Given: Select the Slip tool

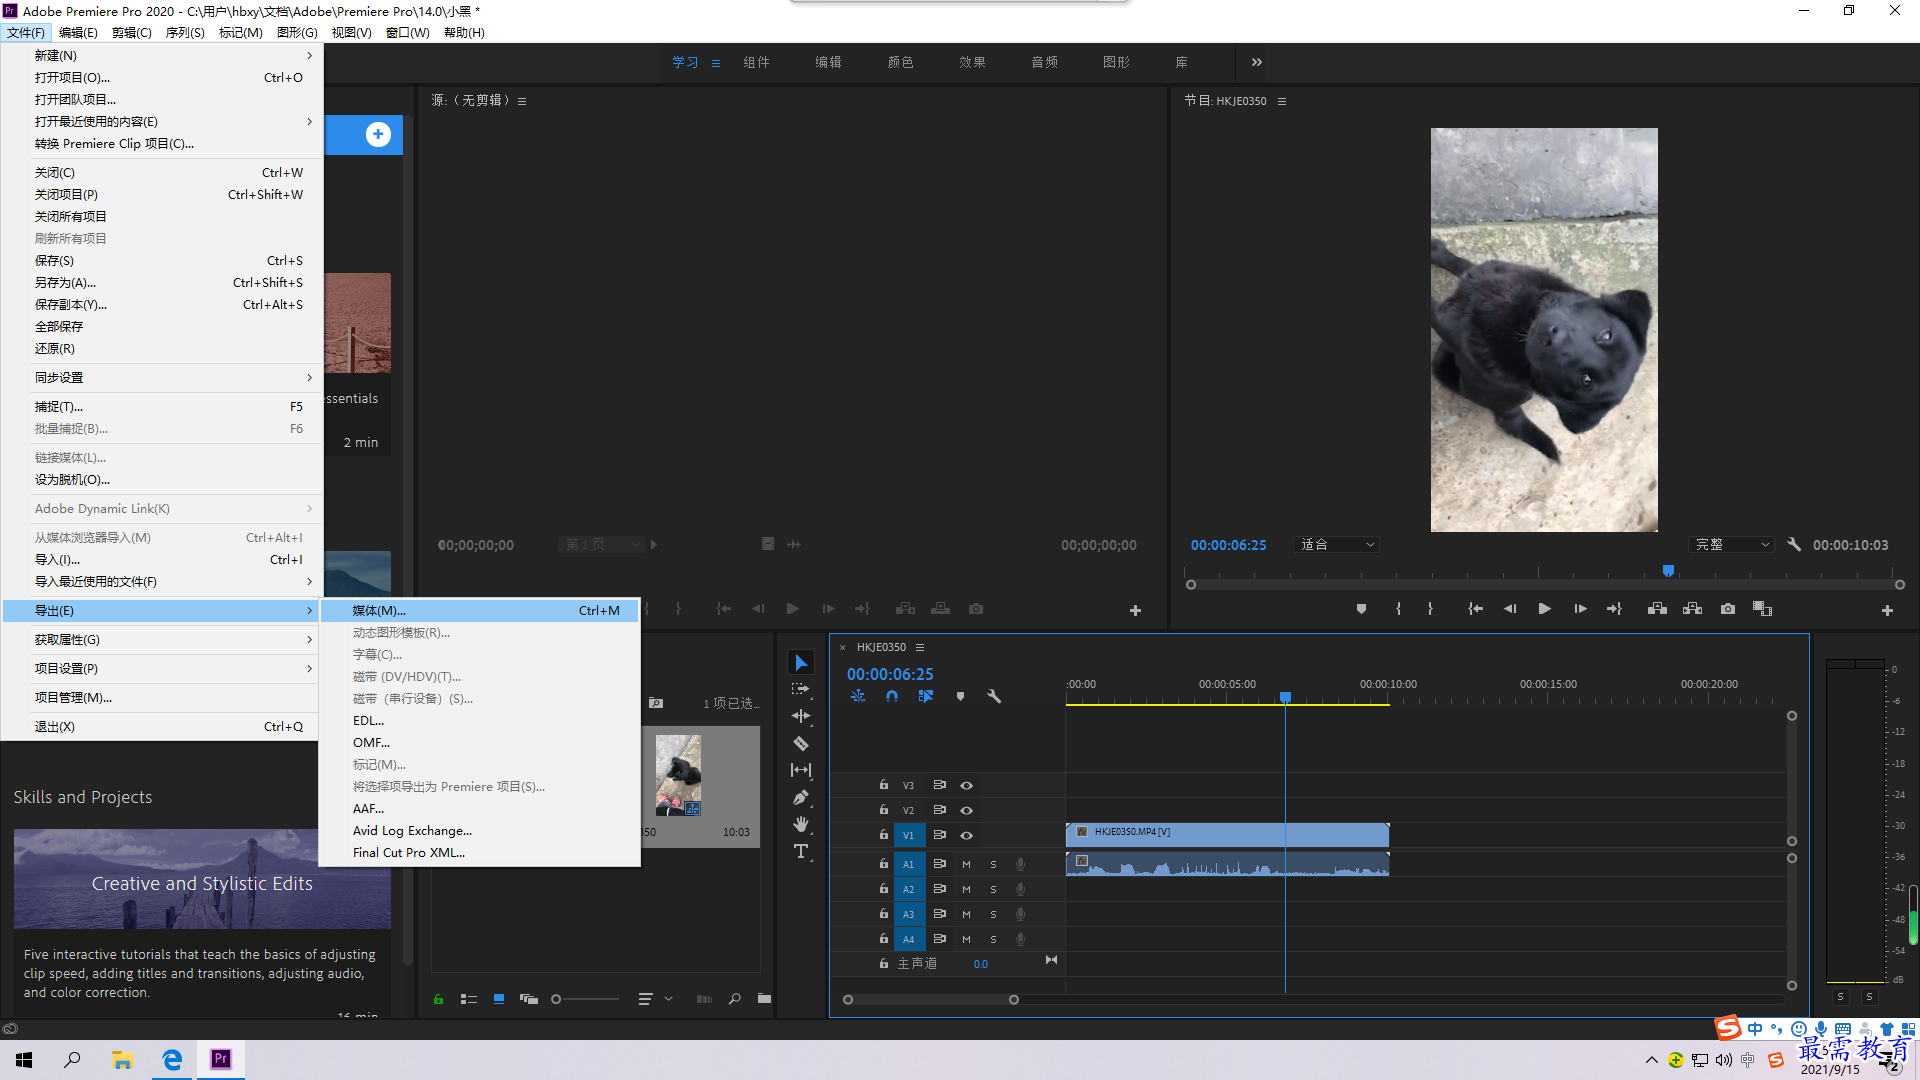Looking at the screenshot, I should point(801,770).
